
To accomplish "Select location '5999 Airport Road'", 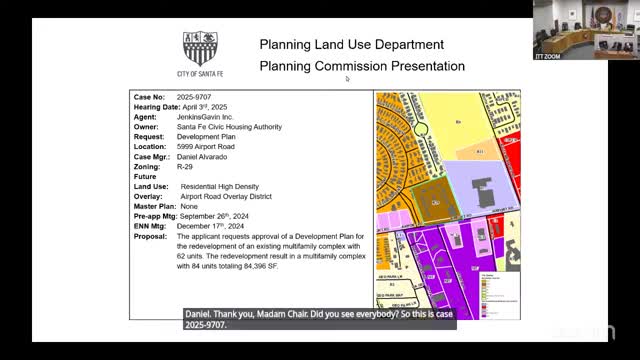I will (x=206, y=147).
